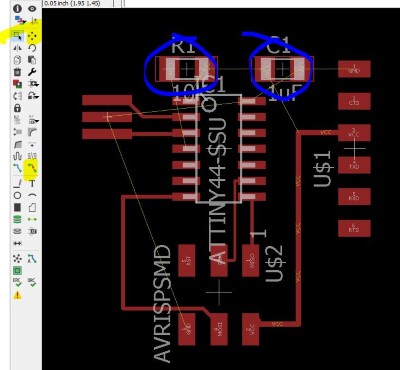This screenshot has width=400, height=370.
Task: Select the Mark origin tool
Action: point(33,21)
